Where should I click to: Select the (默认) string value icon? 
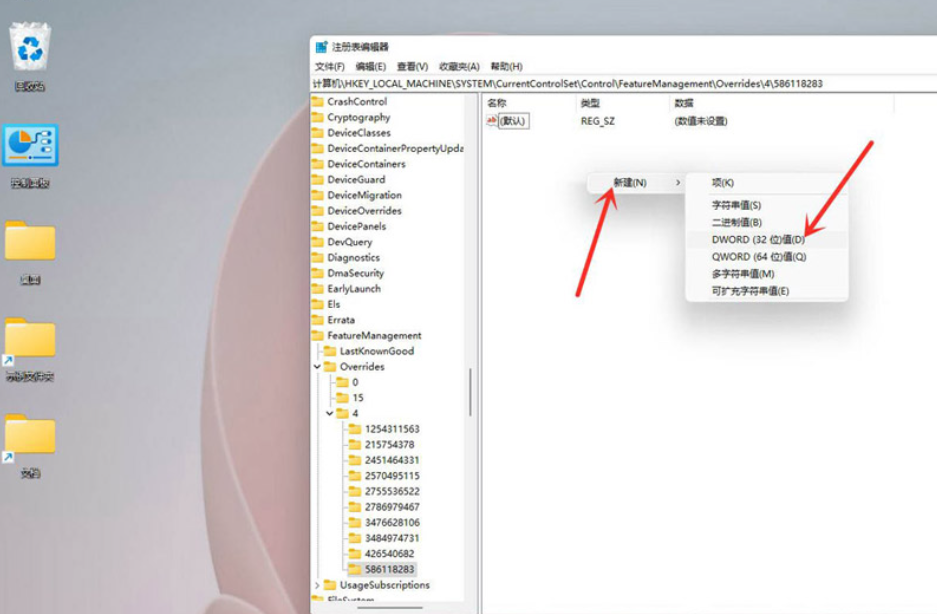point(492,121)
